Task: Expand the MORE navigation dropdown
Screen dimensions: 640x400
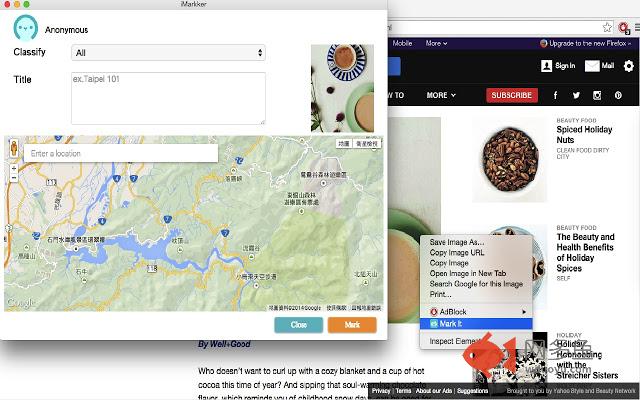Action: tap(441, 95)
